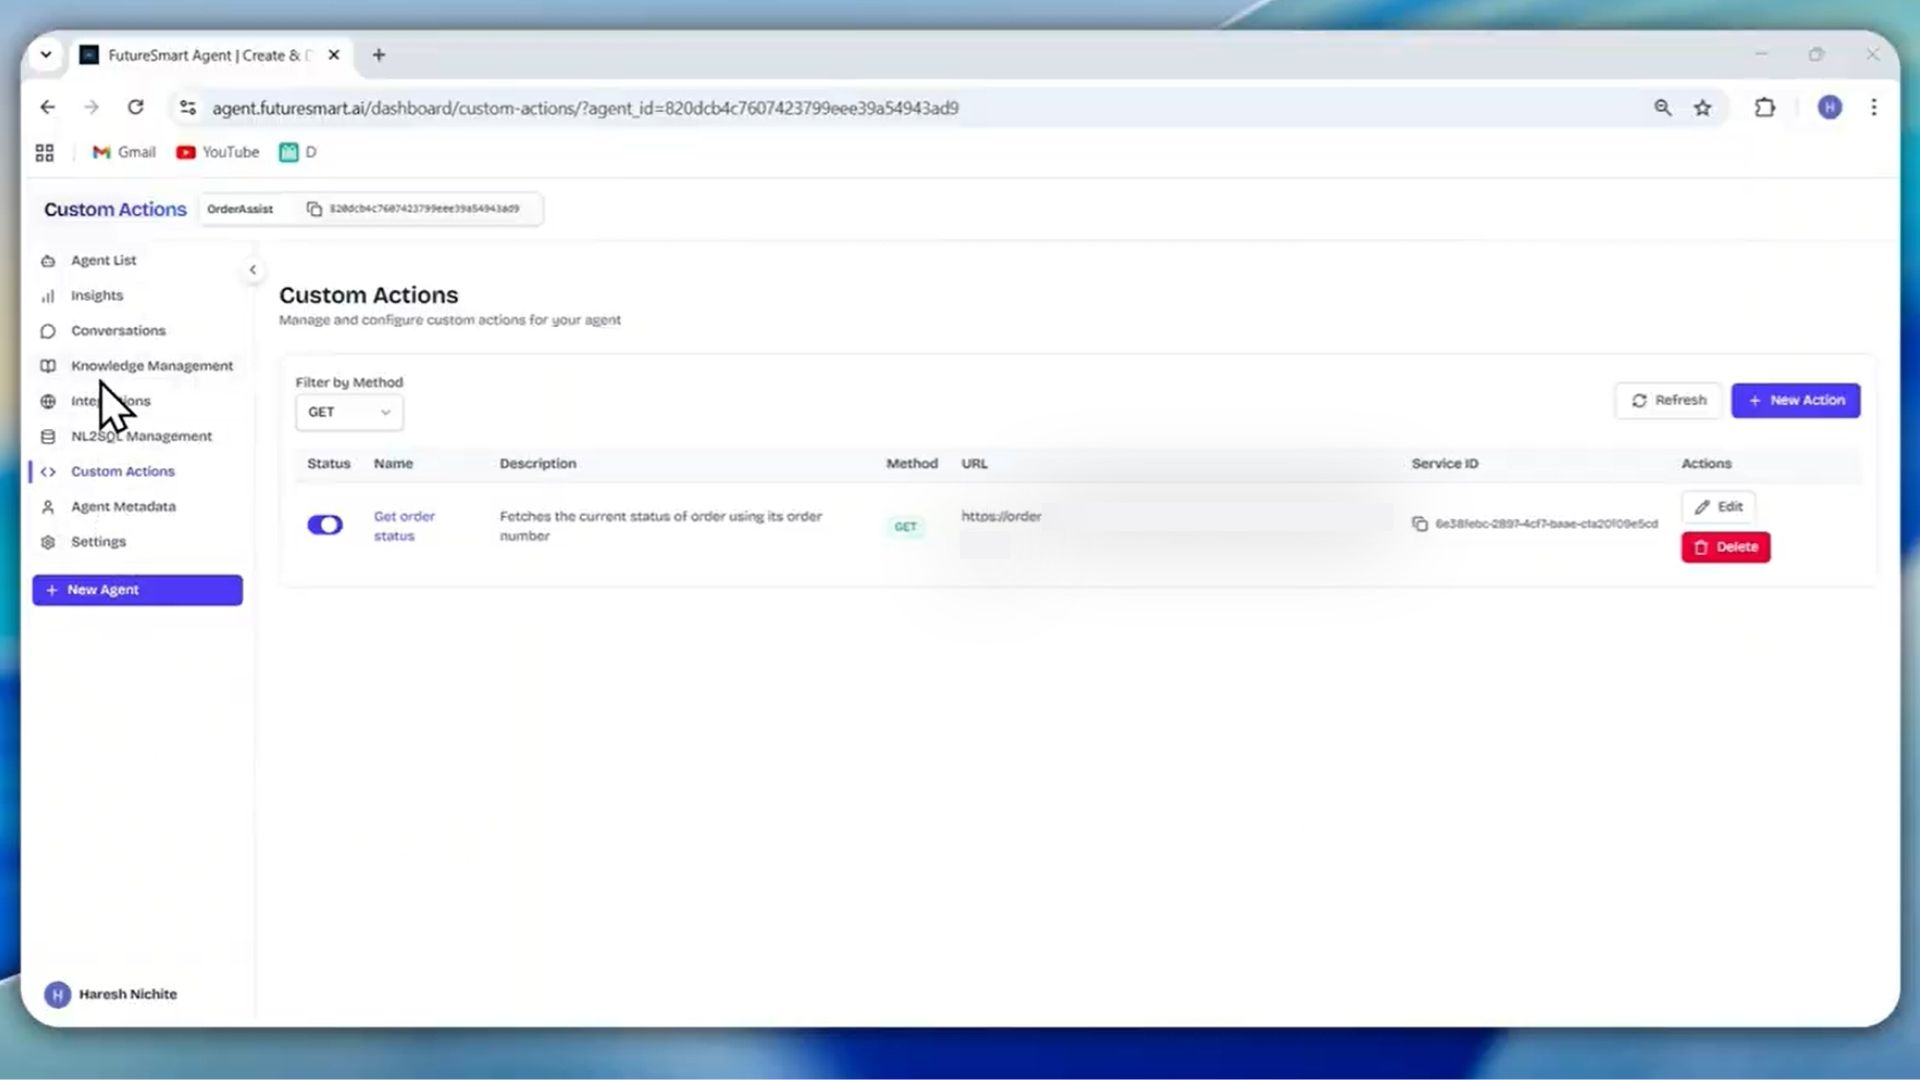Copy the Service ID of the action

[1419, 523]
